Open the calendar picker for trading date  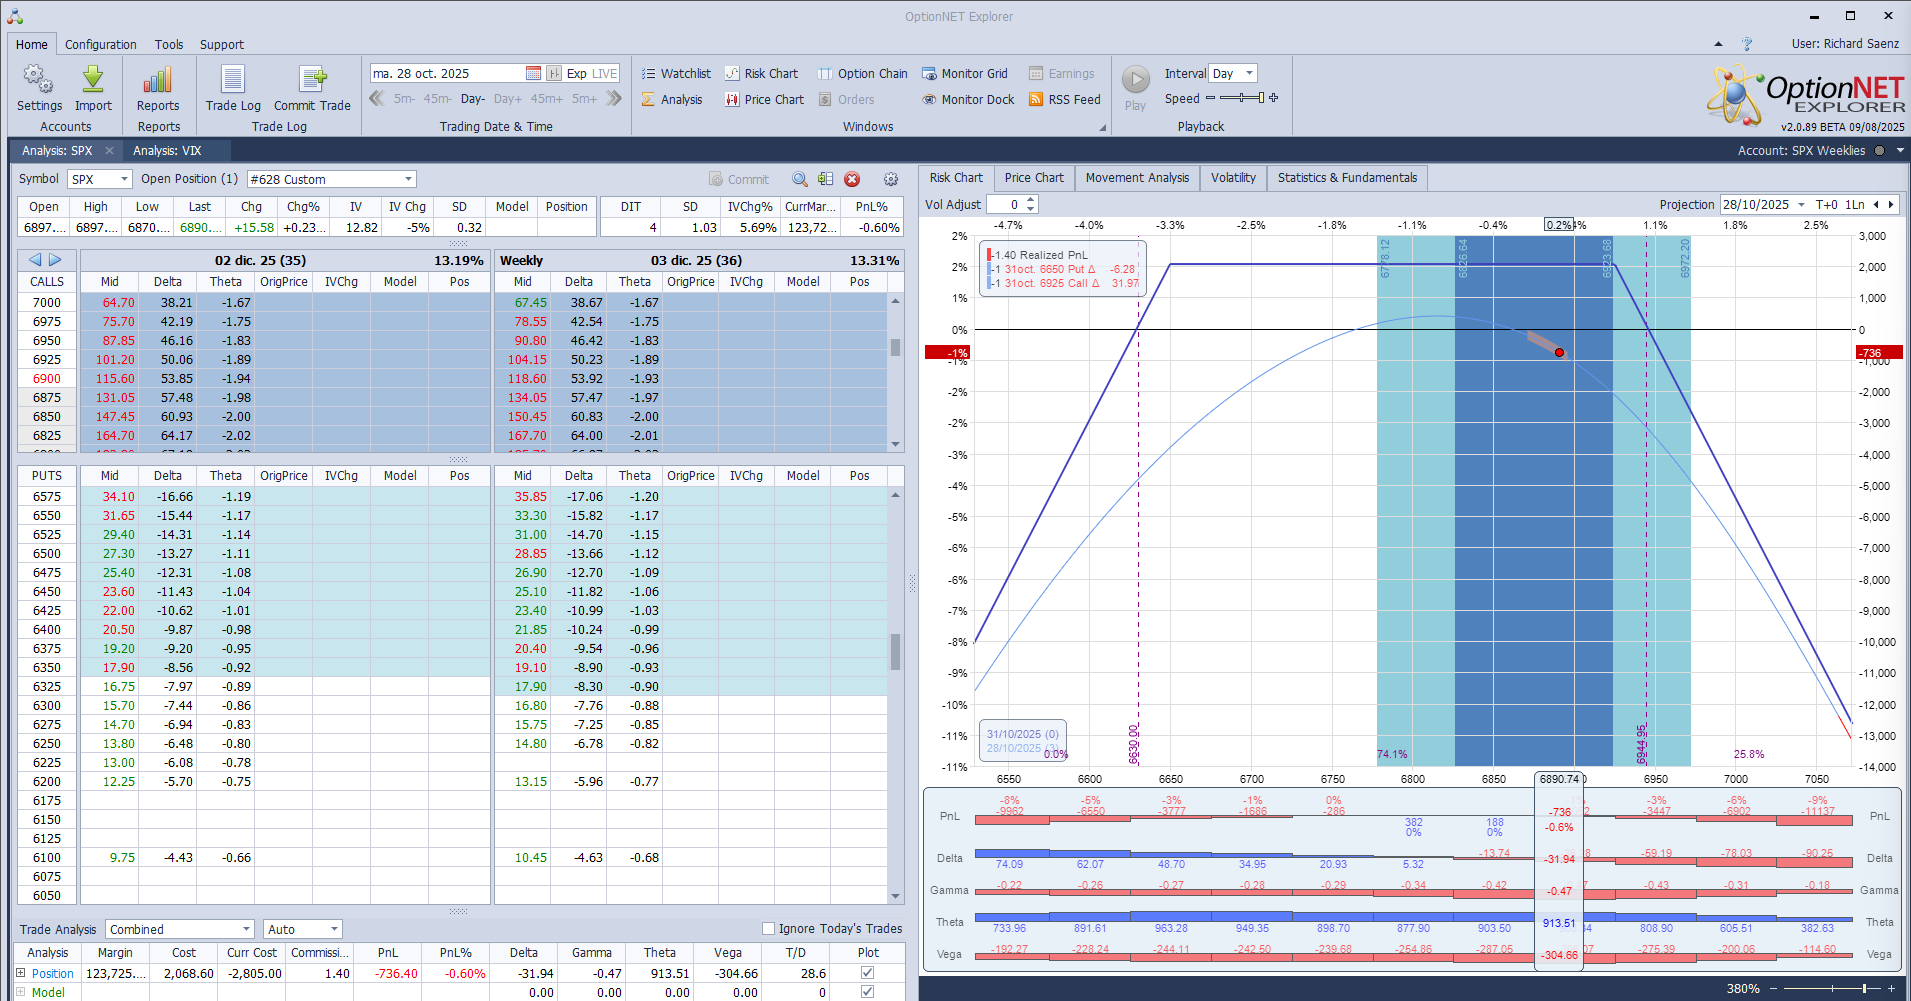click(x=533, y=73)
